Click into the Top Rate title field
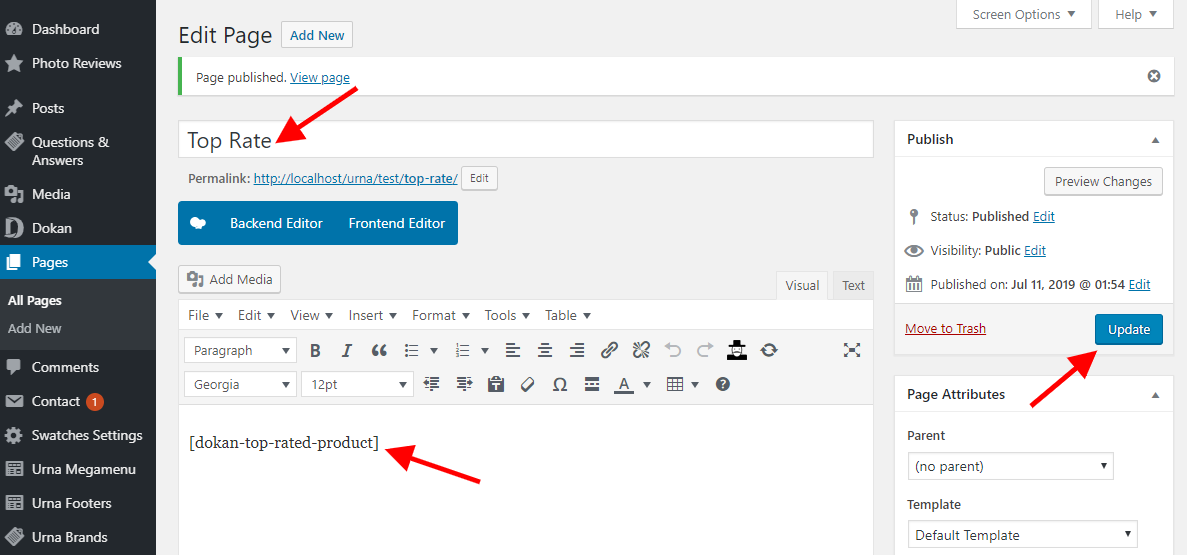 [x=526, y=139]
